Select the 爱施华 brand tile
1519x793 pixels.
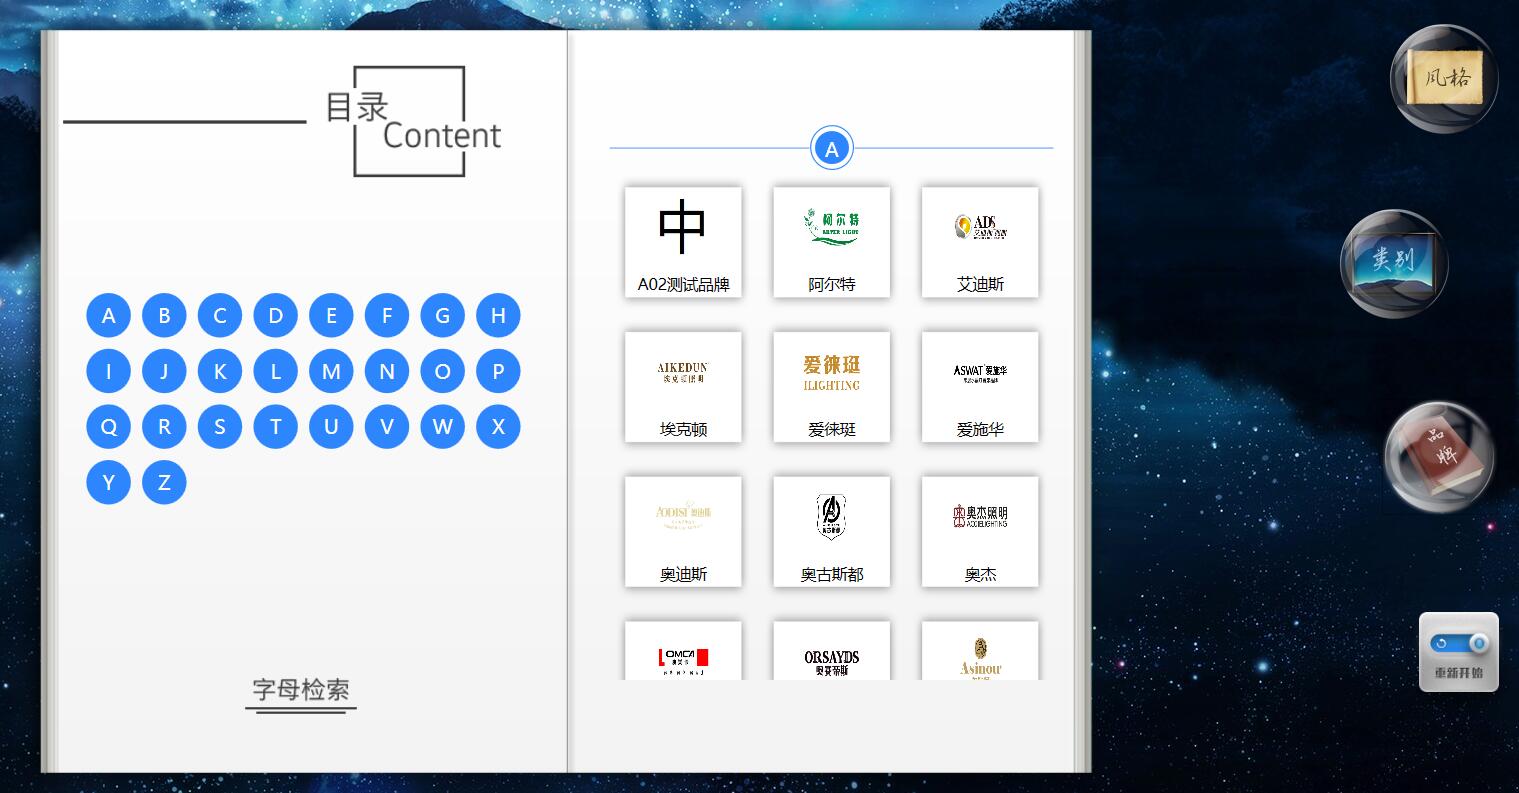coord(980,387)
